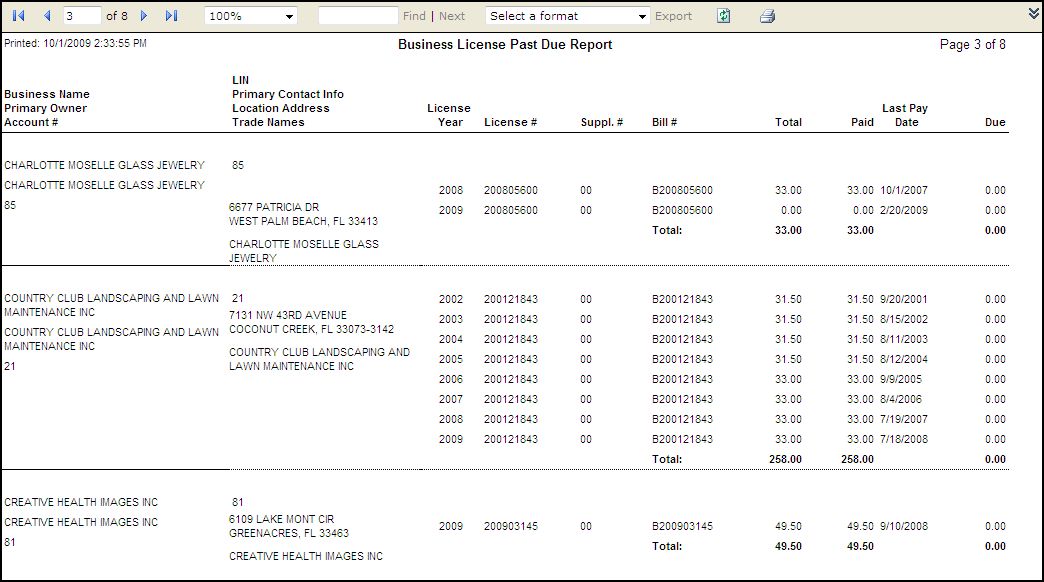Refresh the report
1044x582 pixels.
724,16
